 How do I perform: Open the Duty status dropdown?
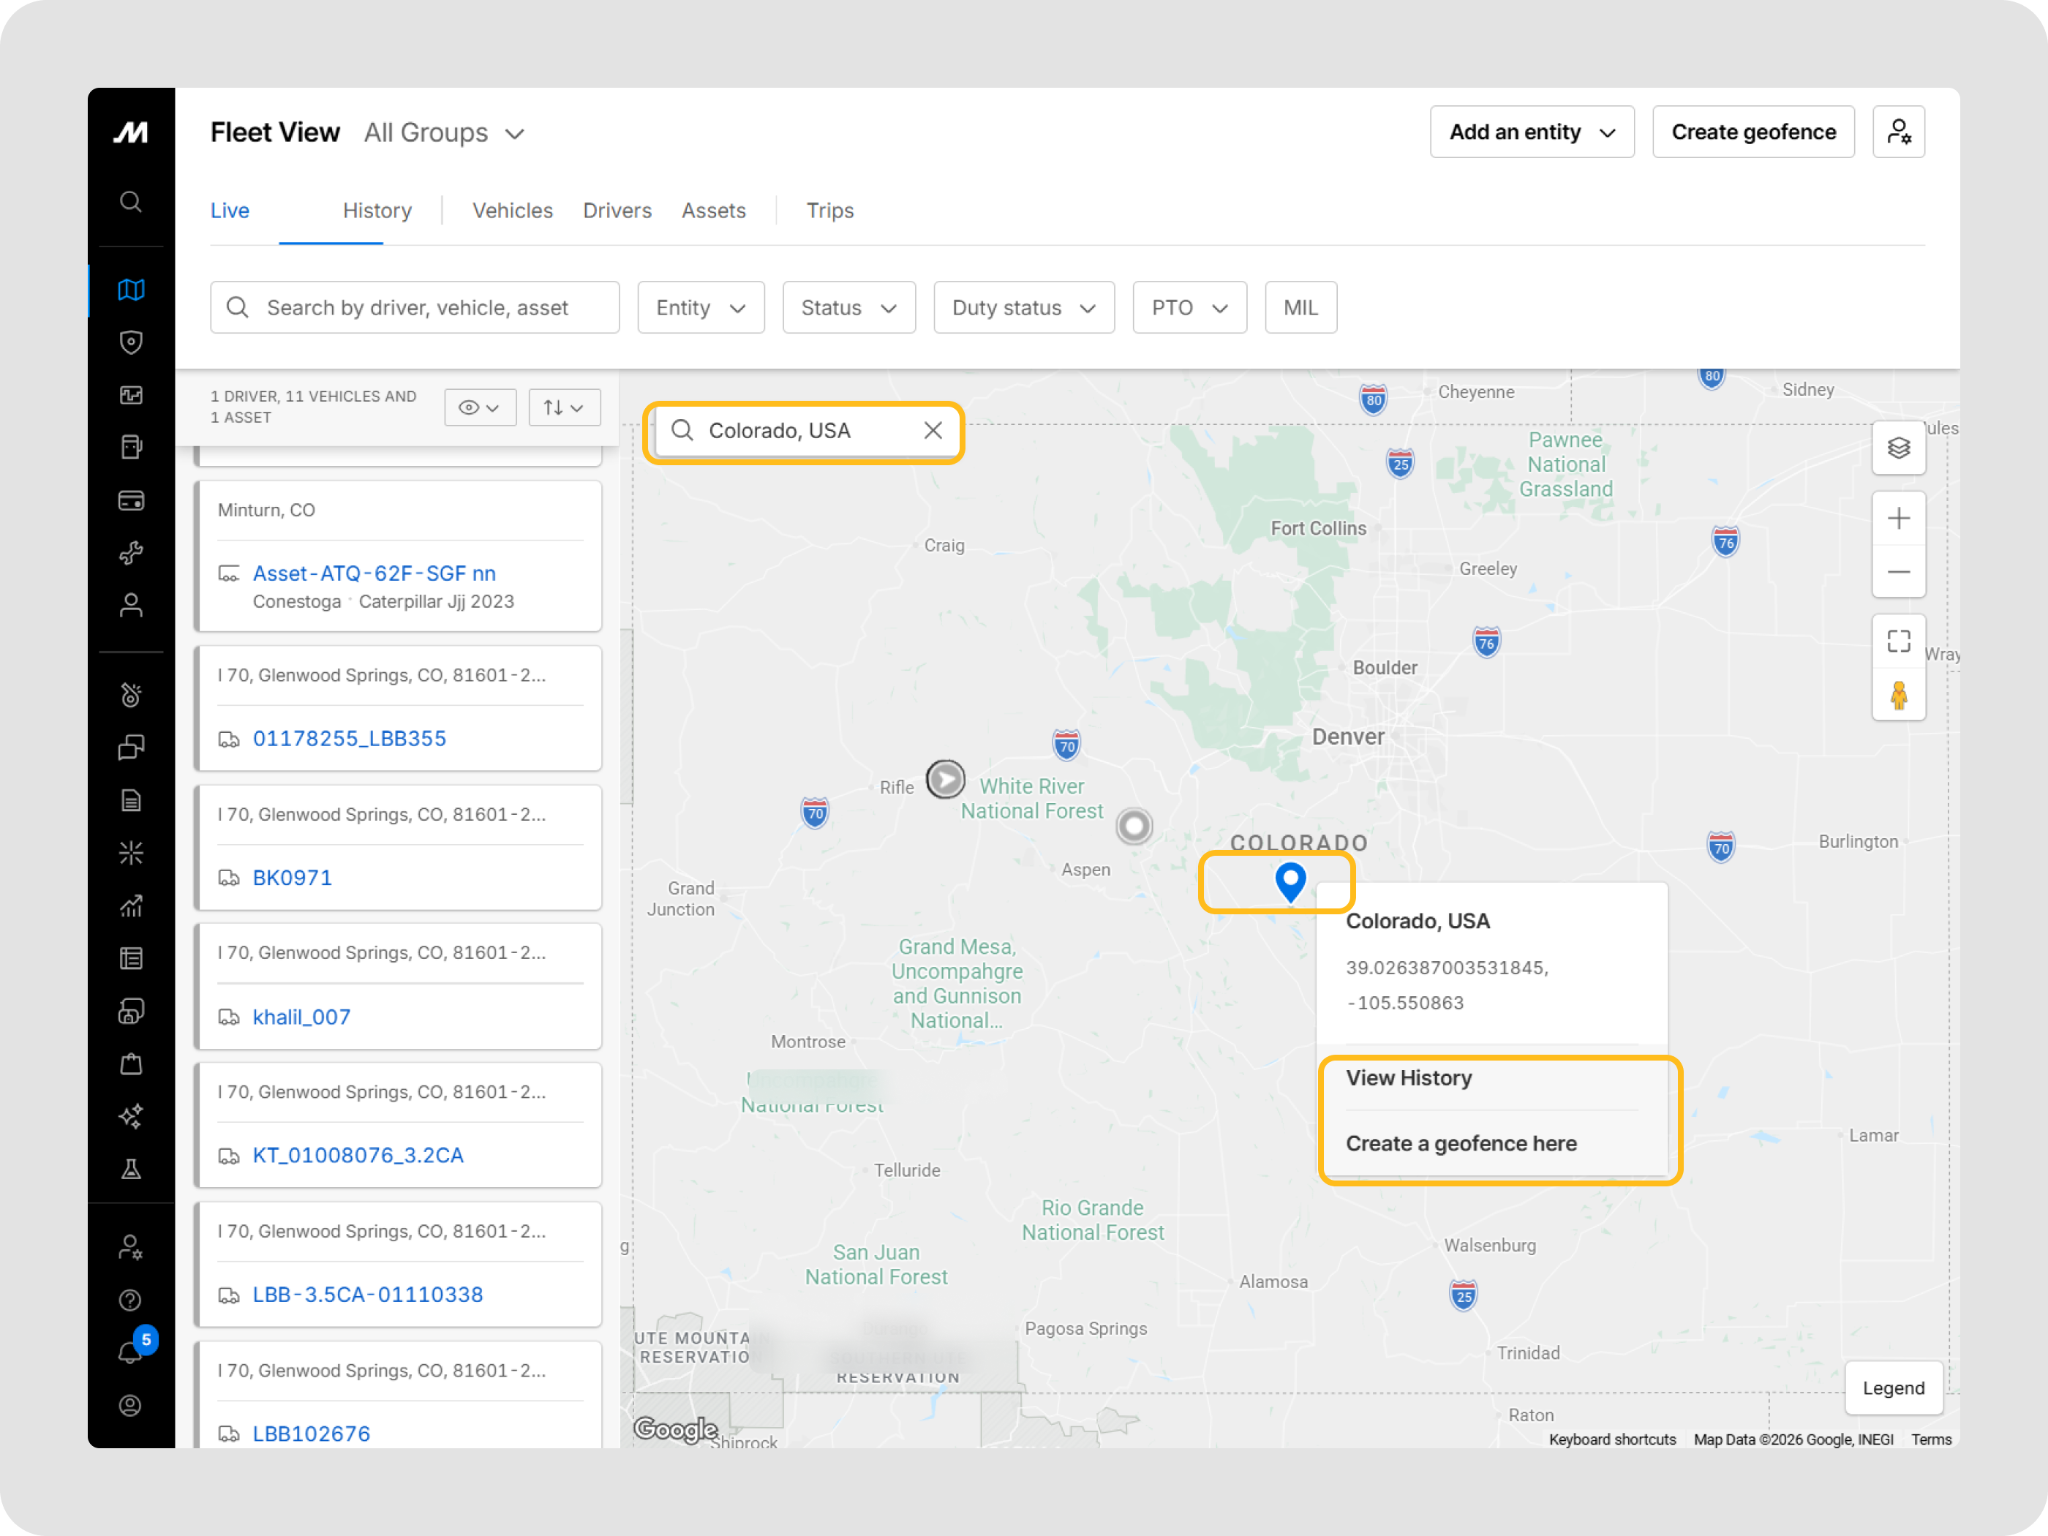pos(1023,307)
